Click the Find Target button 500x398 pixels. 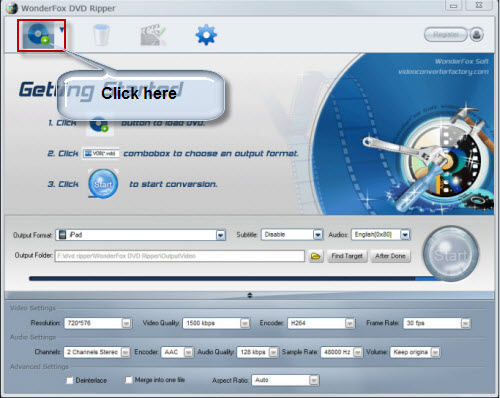click(347, 256)
